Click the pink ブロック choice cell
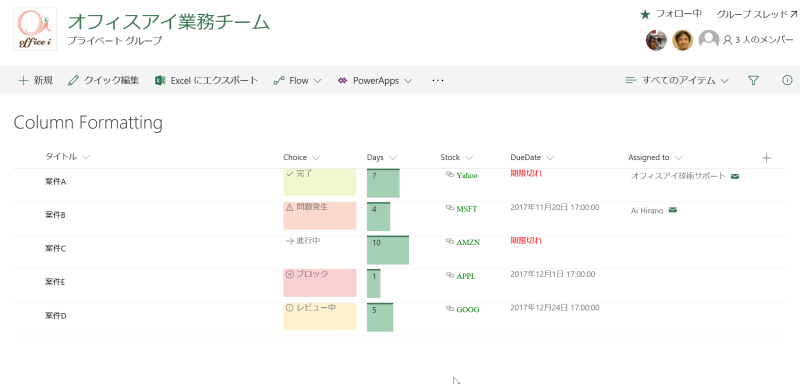This screenshot has height=384, width=800. click(x=320, y=283)
